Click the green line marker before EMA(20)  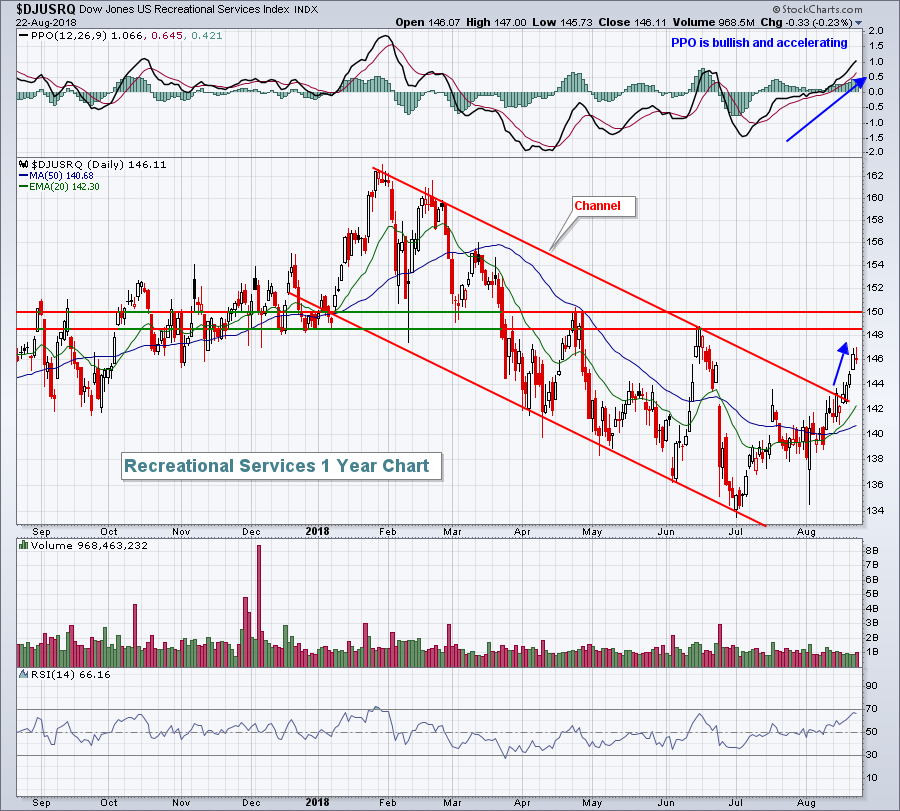tap(23, 187)
